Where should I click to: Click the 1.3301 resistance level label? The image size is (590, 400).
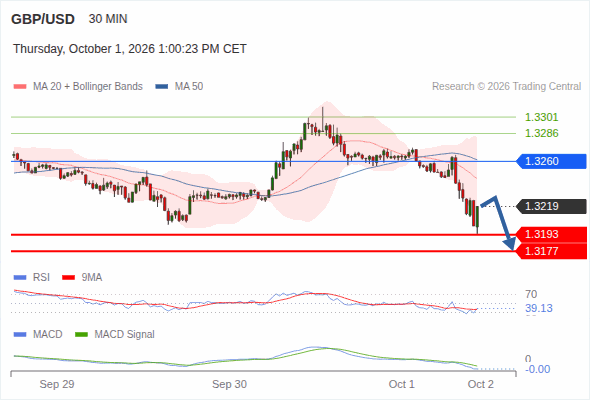pyautogui.click(x=541, y=117)
